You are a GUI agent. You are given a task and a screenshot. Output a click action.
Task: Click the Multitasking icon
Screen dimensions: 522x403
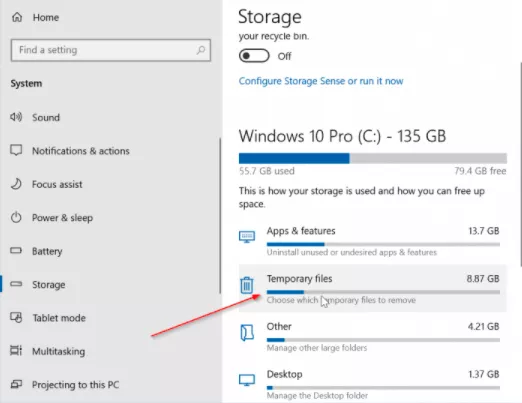(x=16, y=351)
